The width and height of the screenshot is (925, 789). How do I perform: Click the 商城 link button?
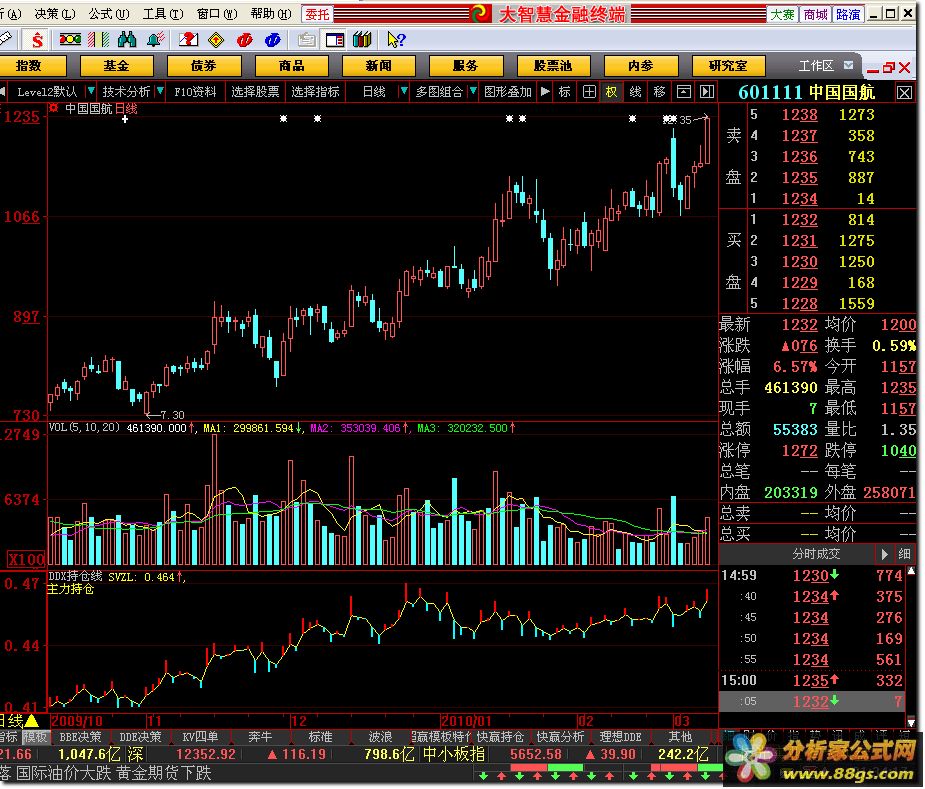pos(815,14)
